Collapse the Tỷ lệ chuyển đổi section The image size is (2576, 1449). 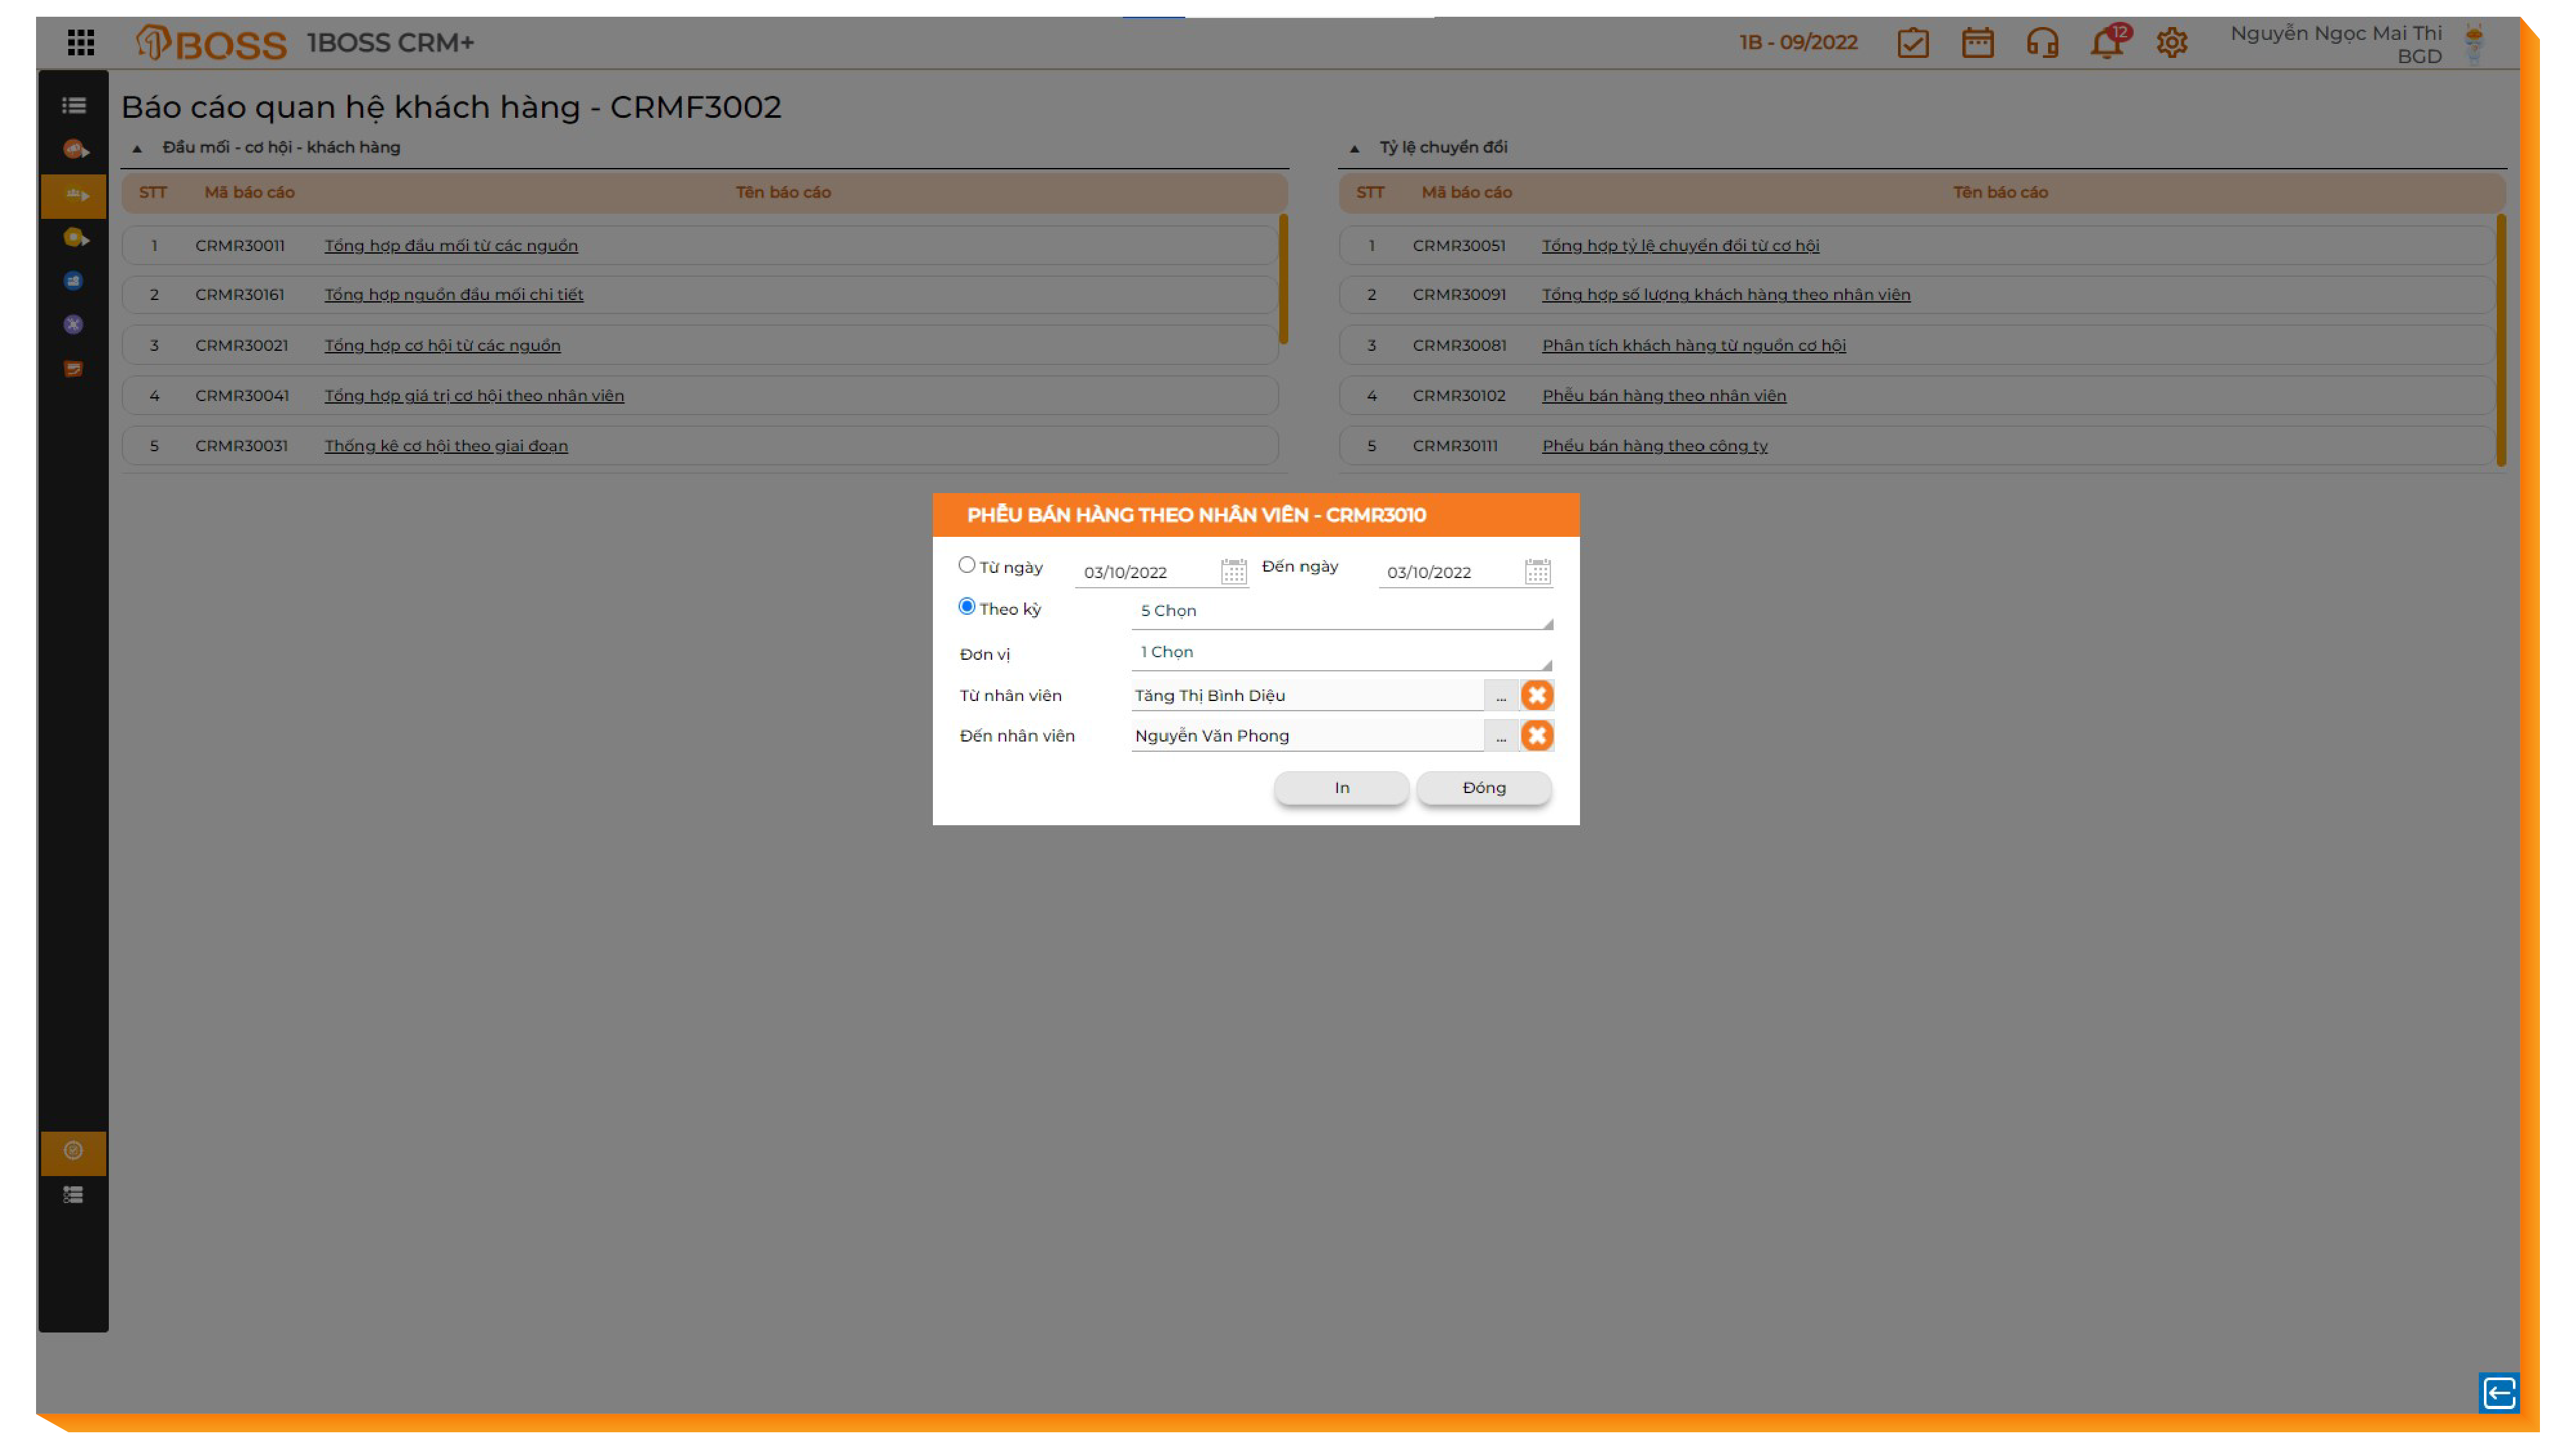coord(1354,148)
